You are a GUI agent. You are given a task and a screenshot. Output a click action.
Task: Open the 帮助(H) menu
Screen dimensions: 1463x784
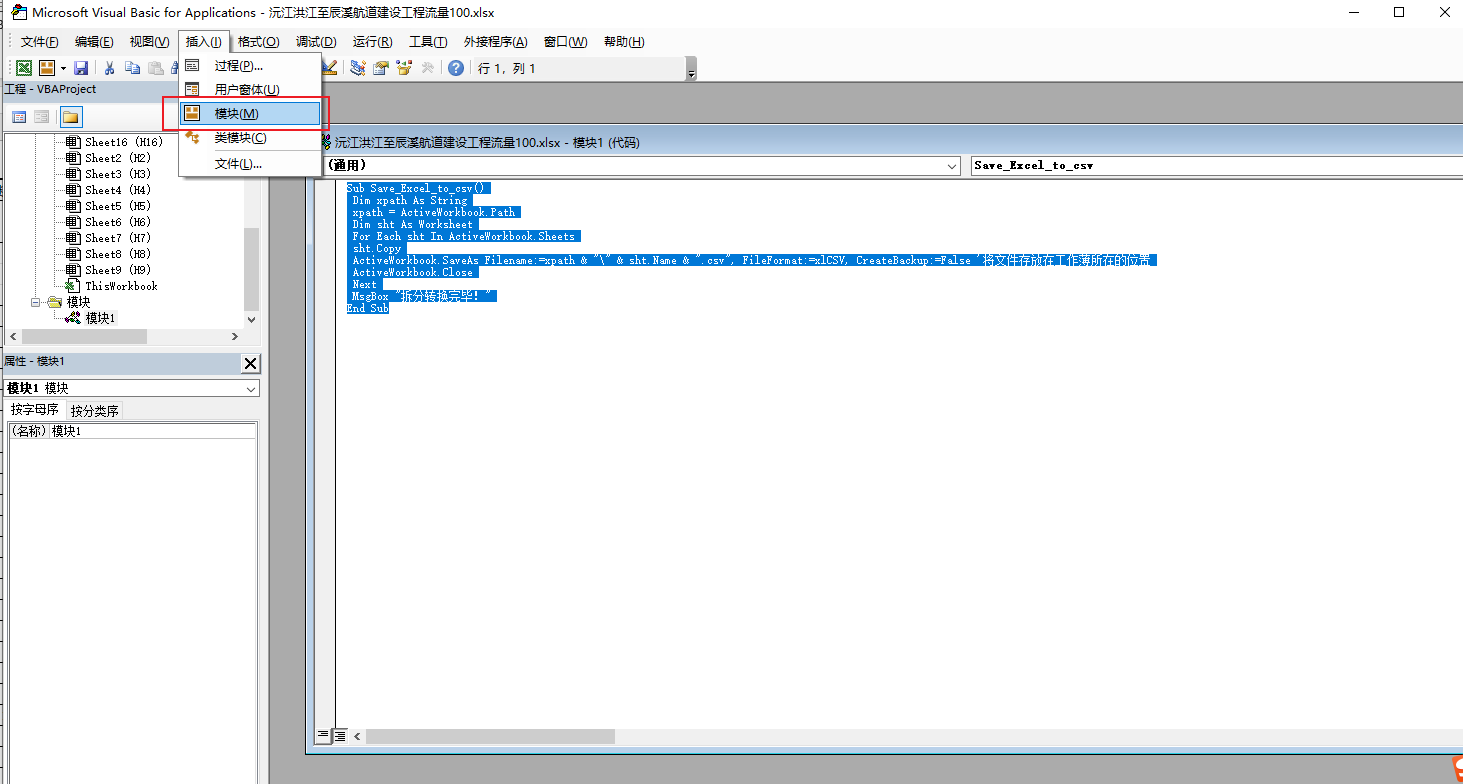coord(624,42)
